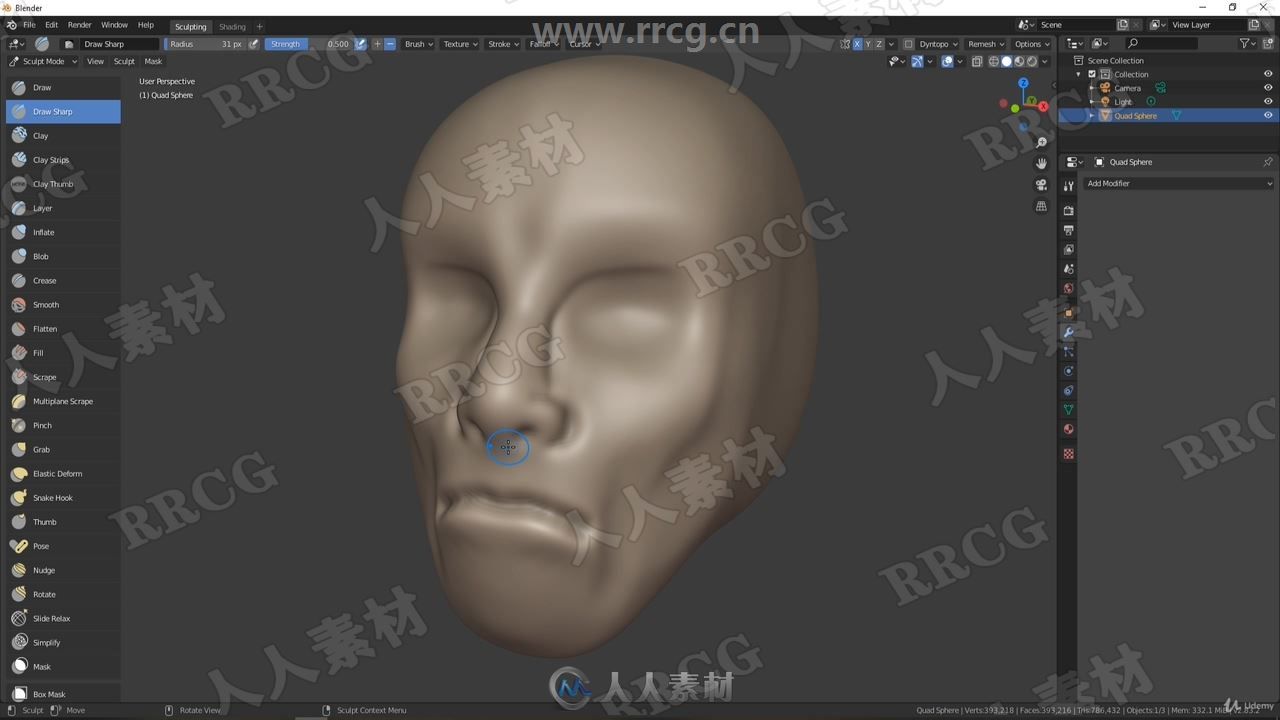The width and height of the screenshot is (1280, 720).
Task: Open the Sculpt Mode selector dropdown
Action: [x=43, y=61]
